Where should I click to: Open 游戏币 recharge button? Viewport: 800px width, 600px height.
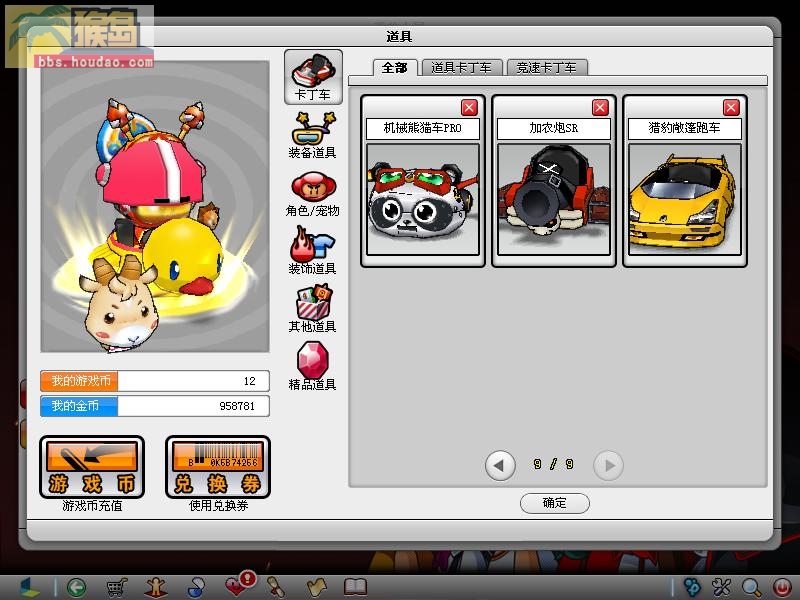pyautogui.click(x=92, y=467)
